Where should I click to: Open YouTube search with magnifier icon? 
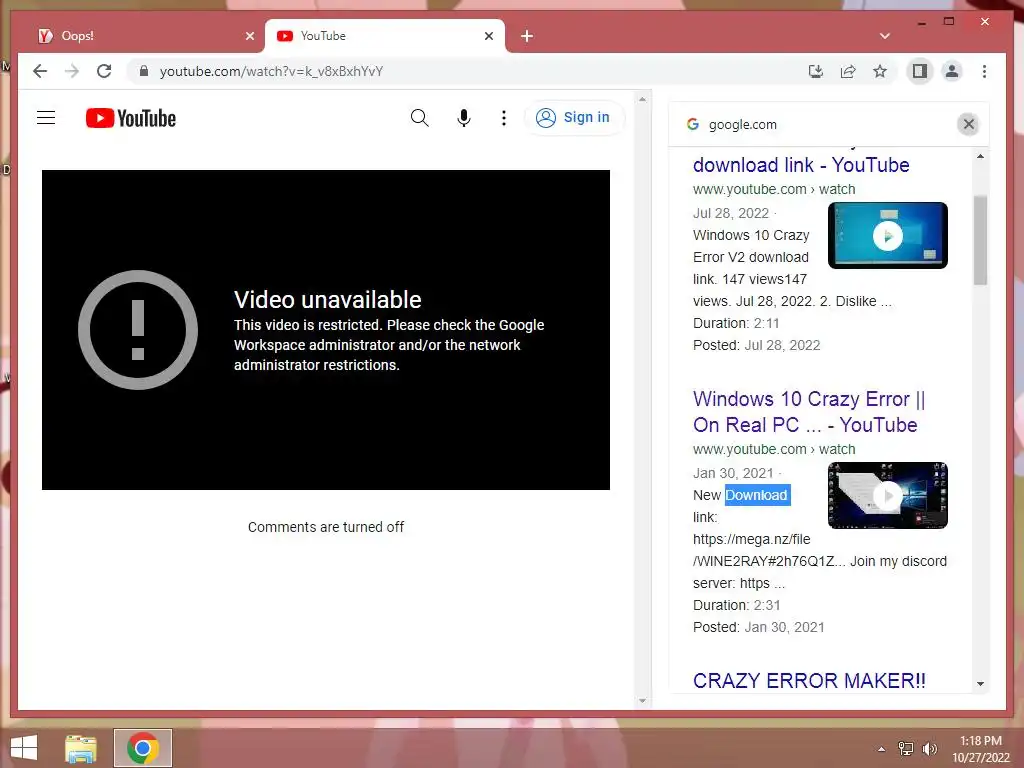tap(419, 118)
